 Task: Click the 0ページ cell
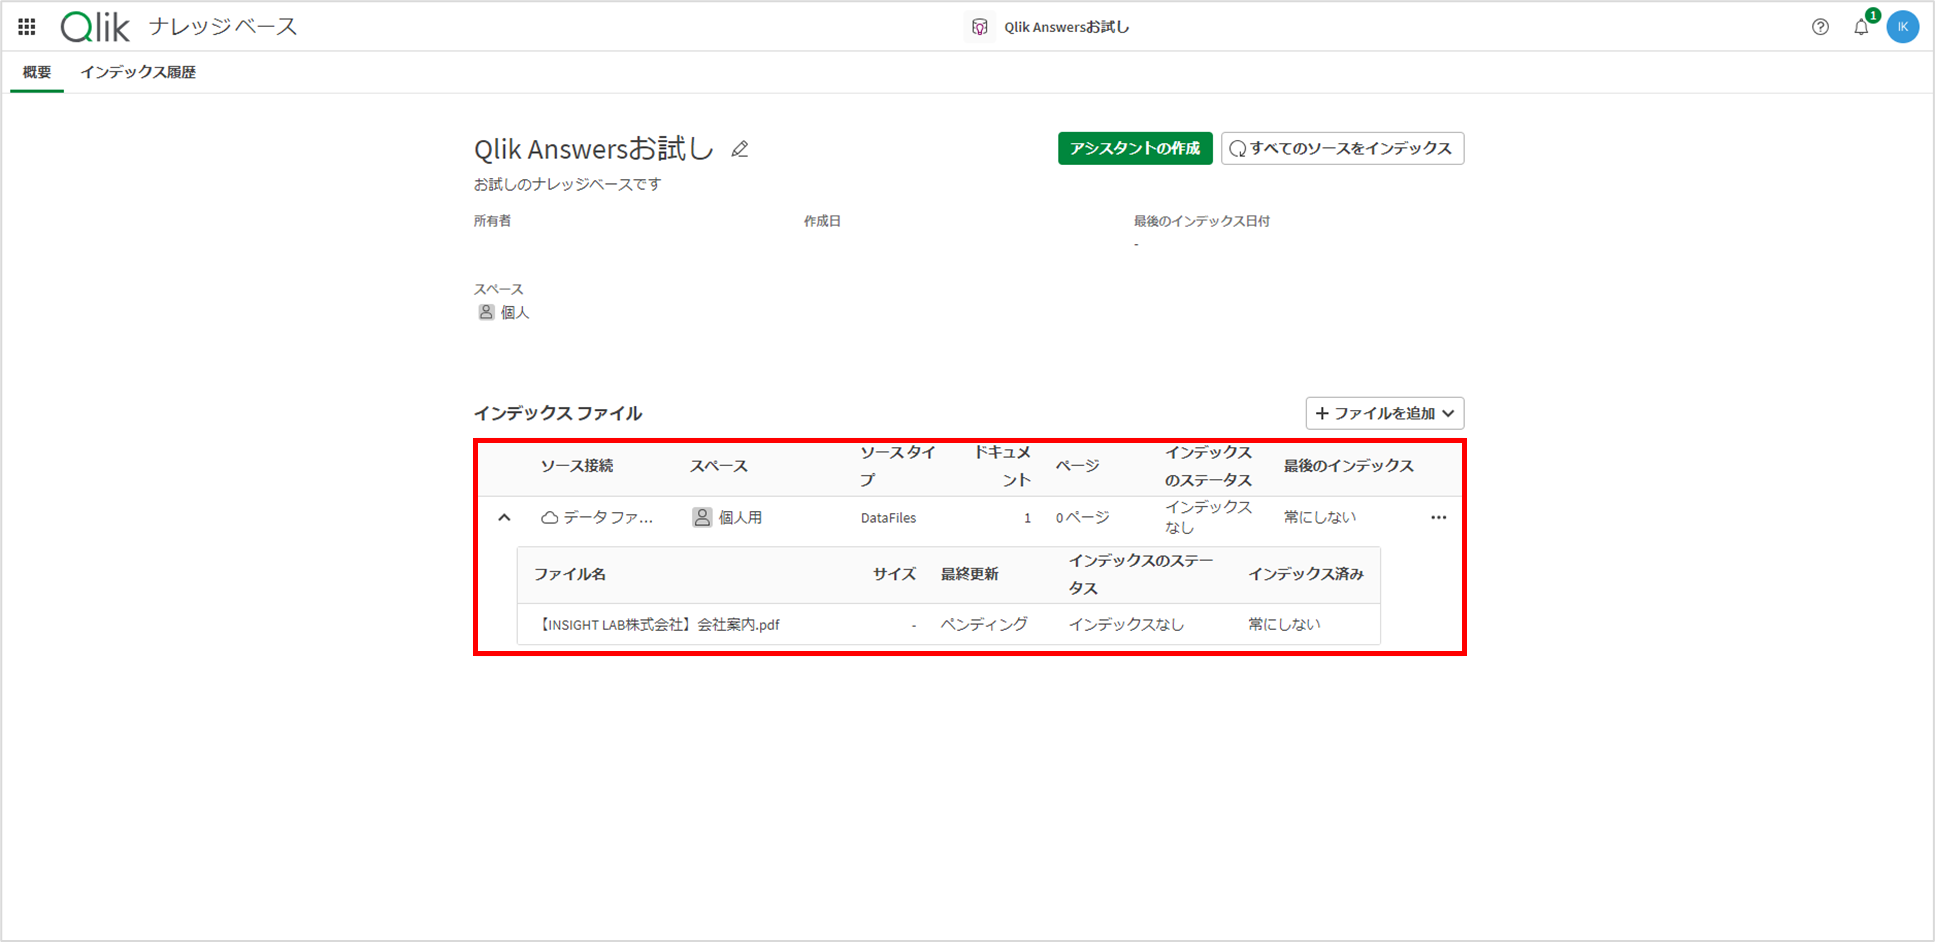click(x=1082, y=517)
